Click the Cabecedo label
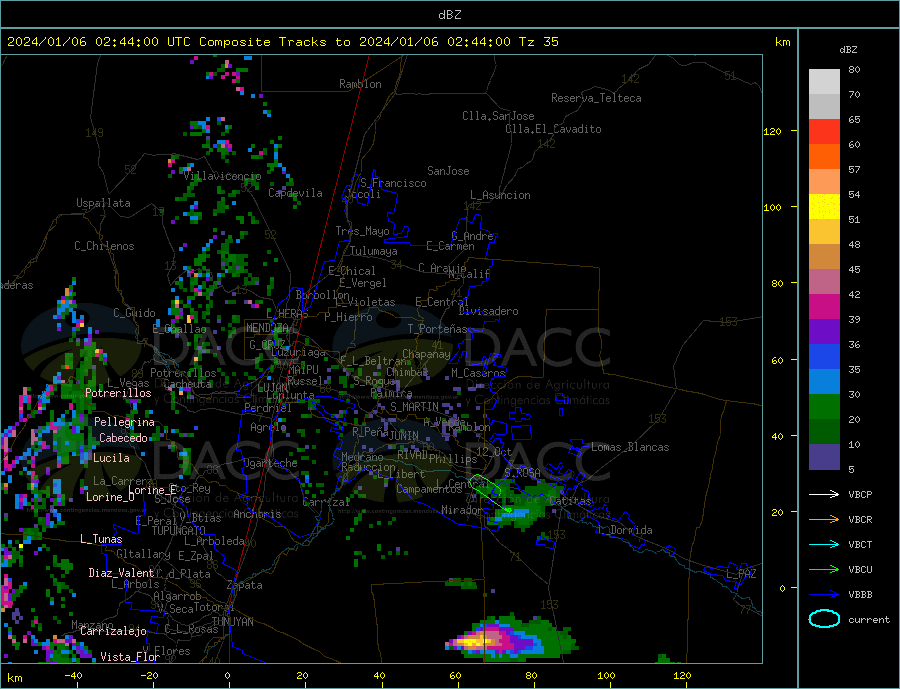Screen dimensions: 900x689 pyautogui.click(x=123, y=438)
